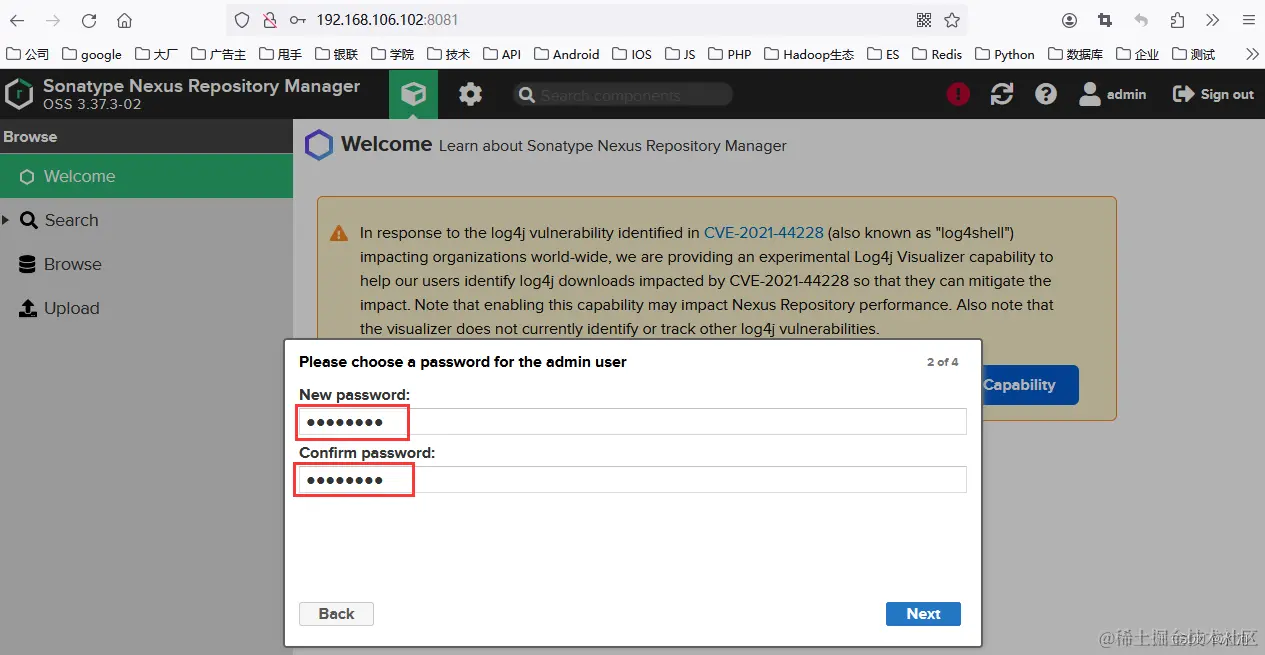Click the admin user icon
This screenshot has height=655, width=1265.
1090,94
